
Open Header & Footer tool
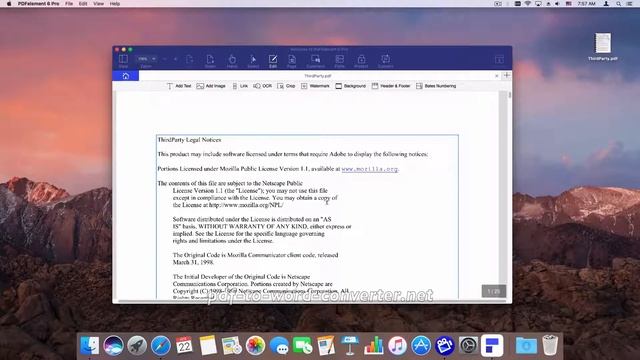pos(391,86)
